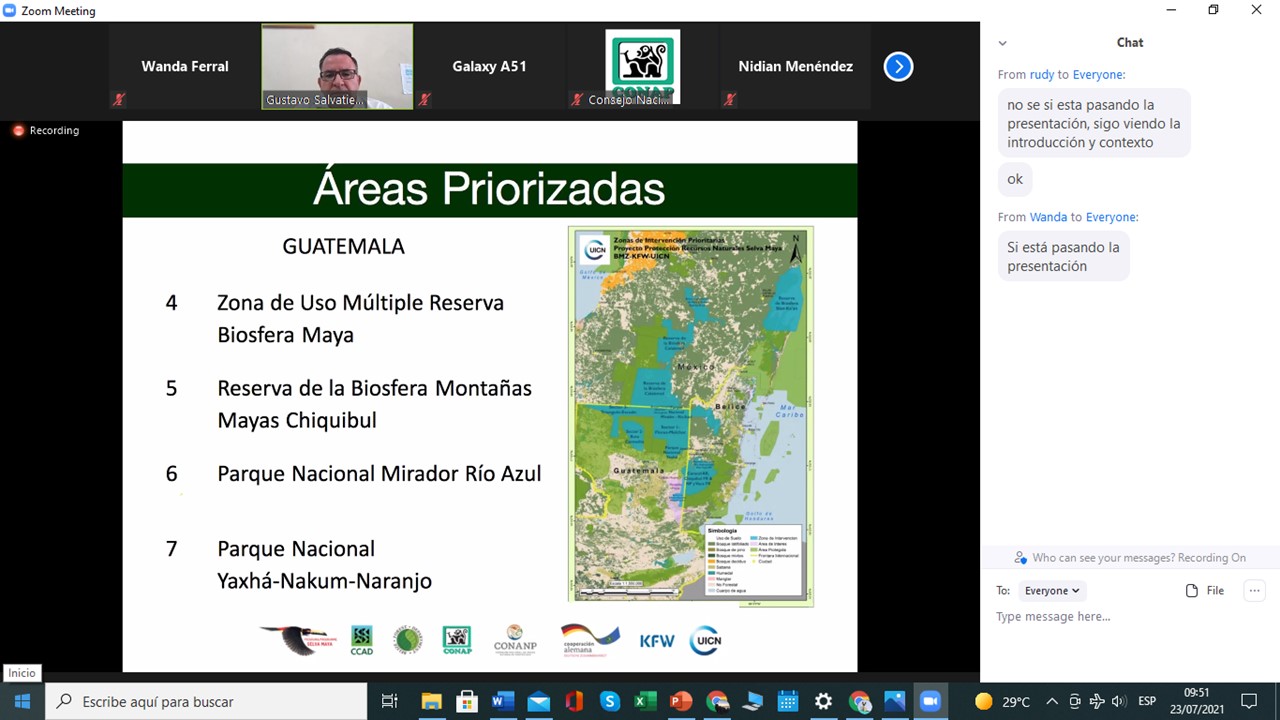Click Galaxy A51's muted microphone icon
Screen dimensions: 1280x720
coord(425,99)
